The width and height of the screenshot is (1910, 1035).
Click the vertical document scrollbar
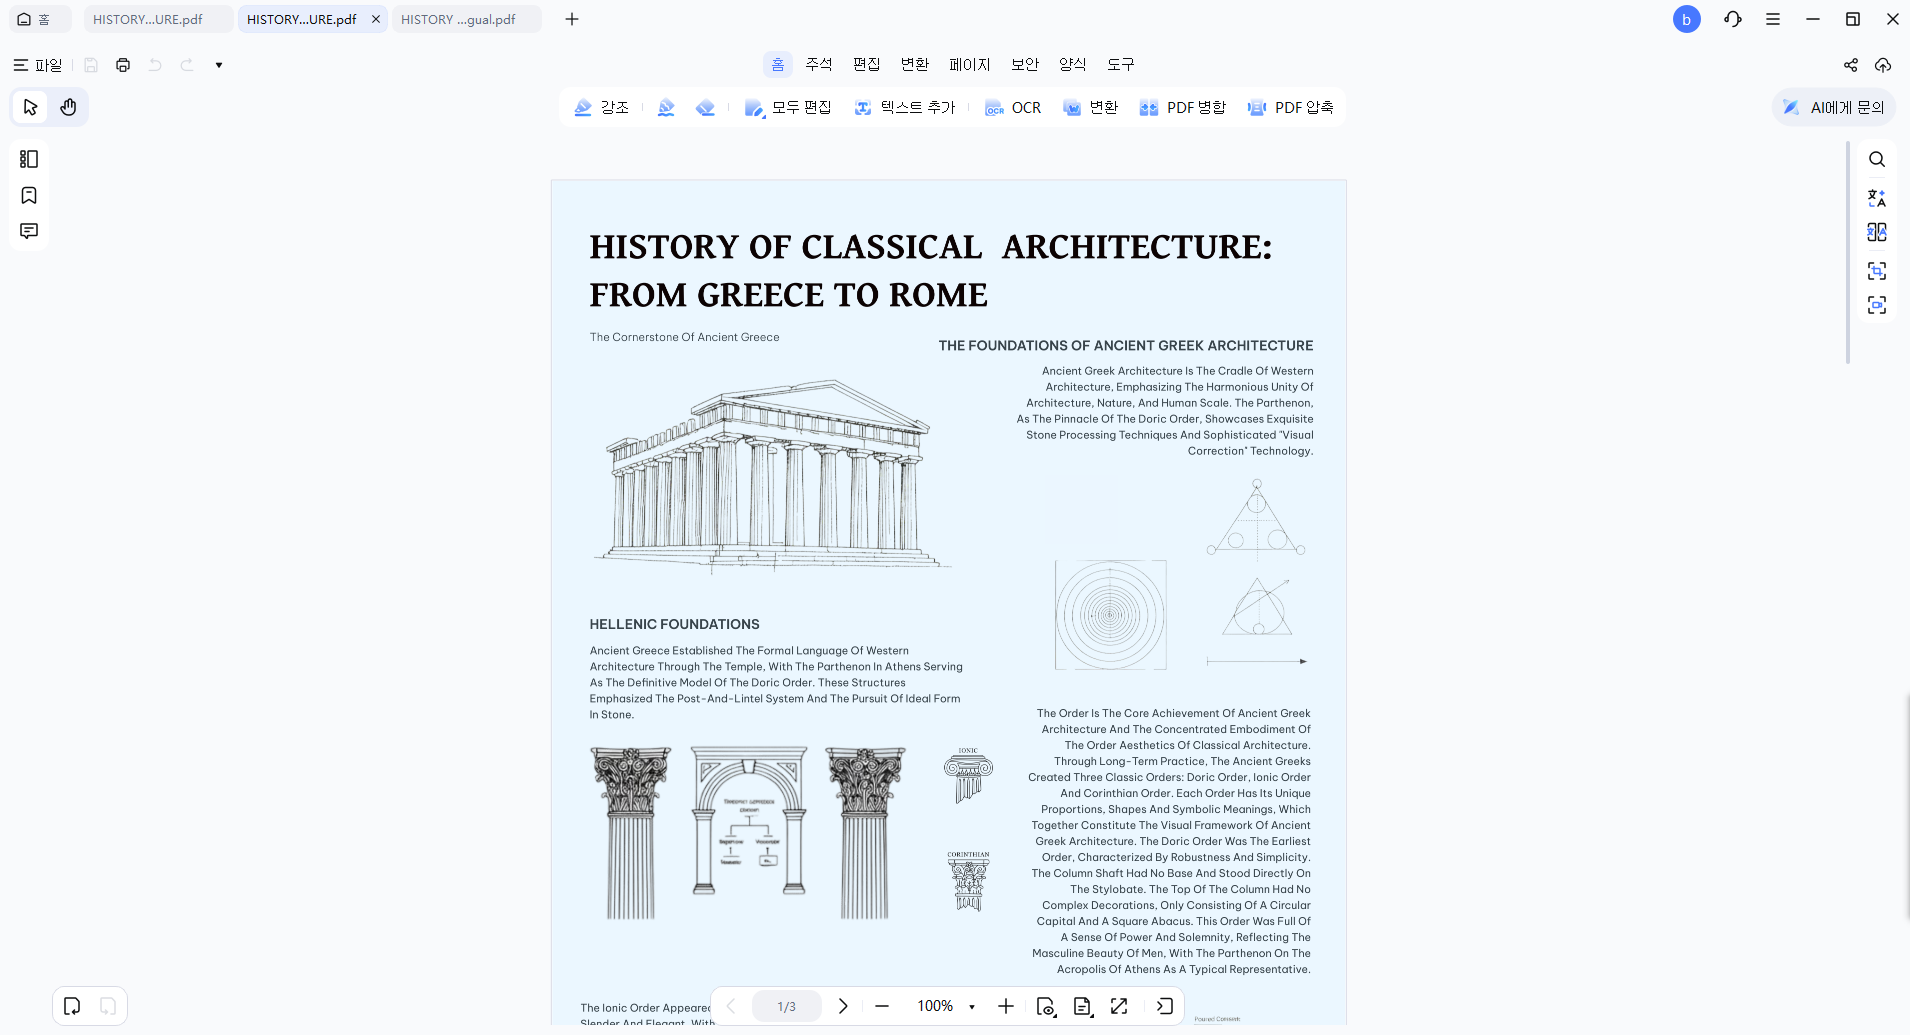[x=1848, y=252]
